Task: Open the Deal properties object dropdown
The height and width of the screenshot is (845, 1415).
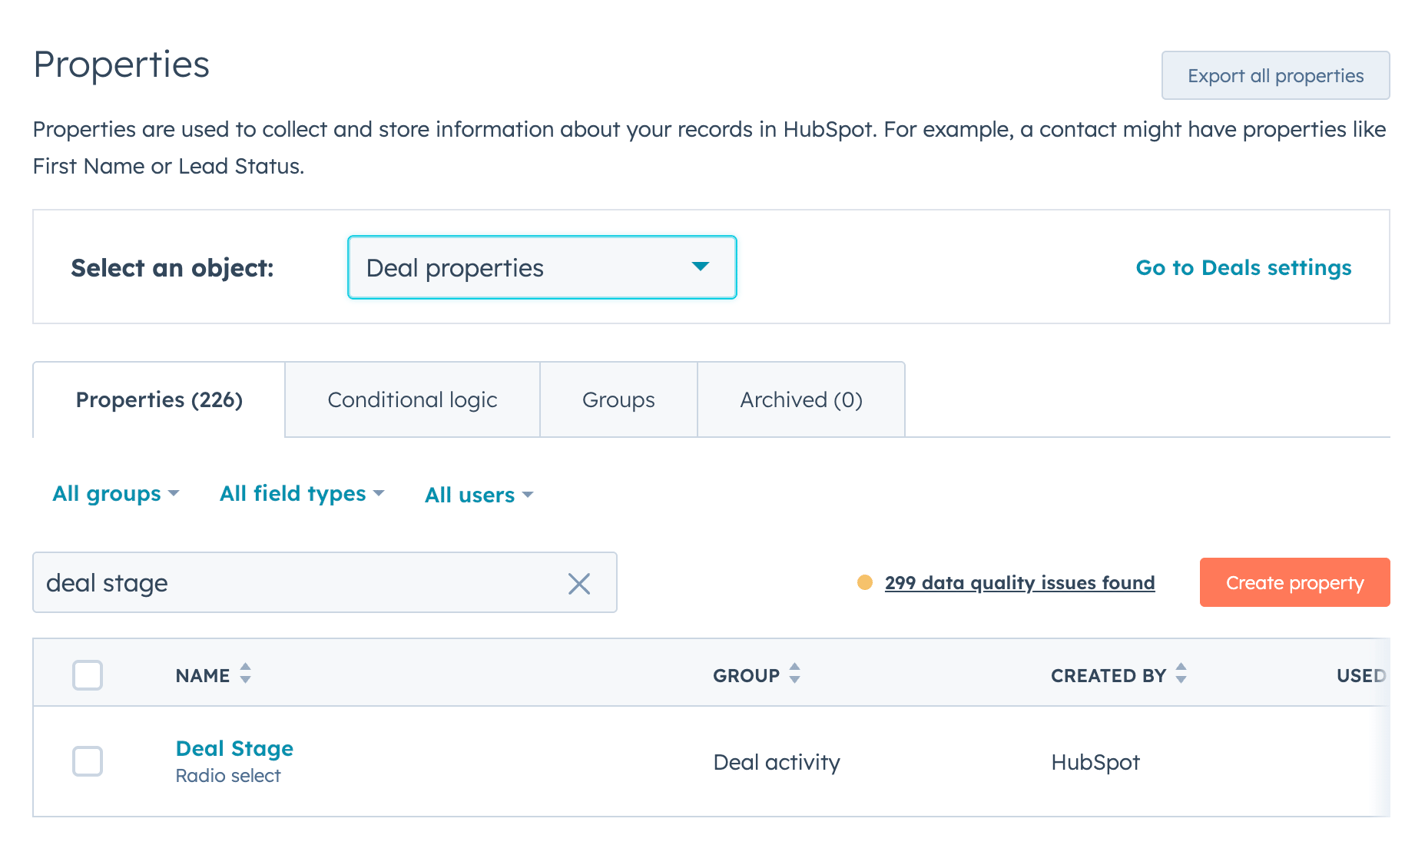Action: coord(541,267)
